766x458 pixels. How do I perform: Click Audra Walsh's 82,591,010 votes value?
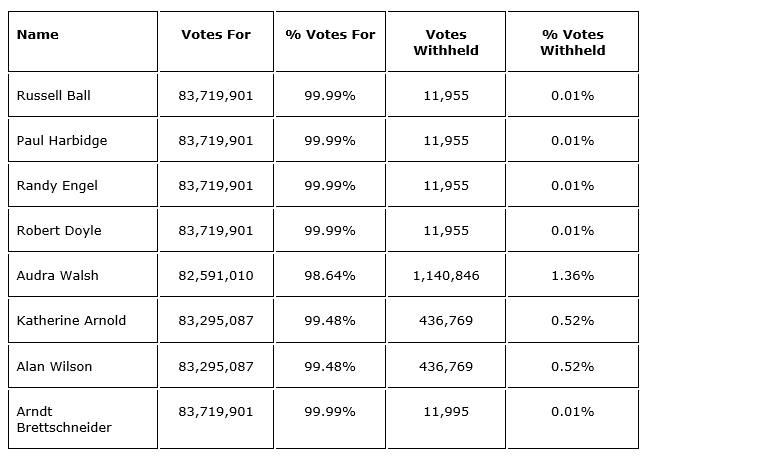pyautogui.click(x=216, y=276)
